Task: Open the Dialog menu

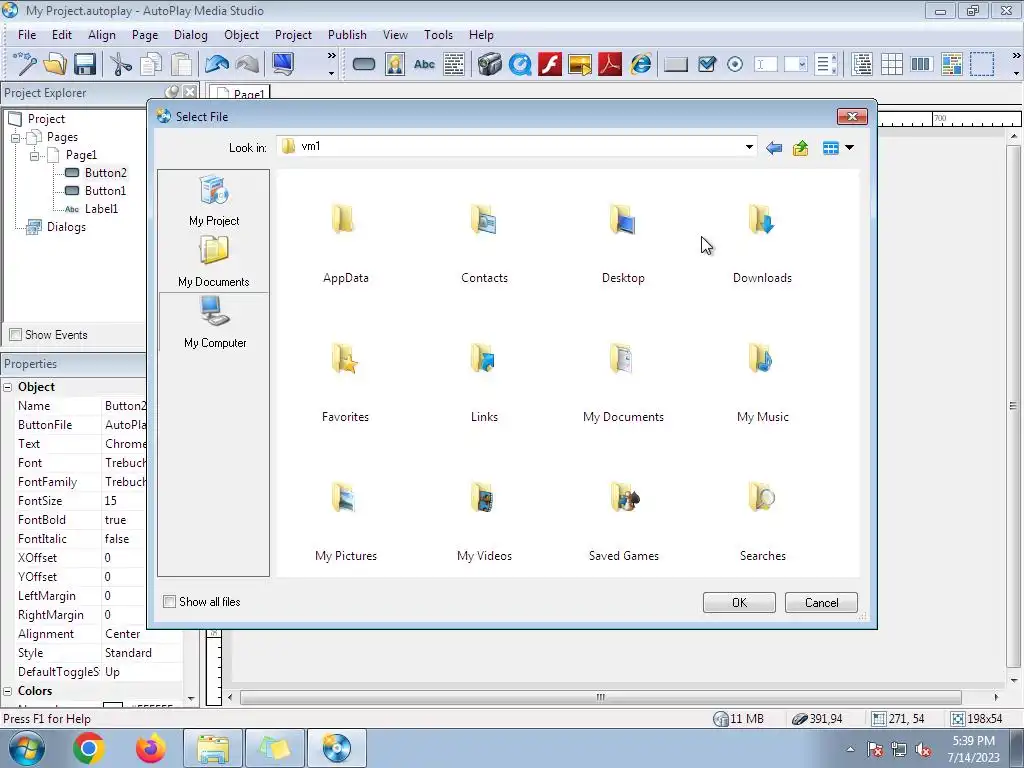Action: [191, 35]
